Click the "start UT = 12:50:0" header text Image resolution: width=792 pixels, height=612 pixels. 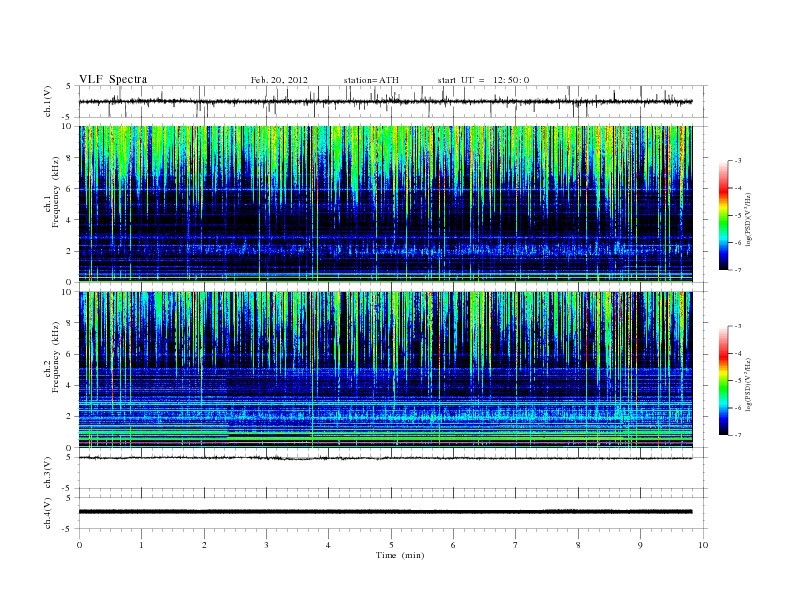pyautogui.click(x=483, y=80)
